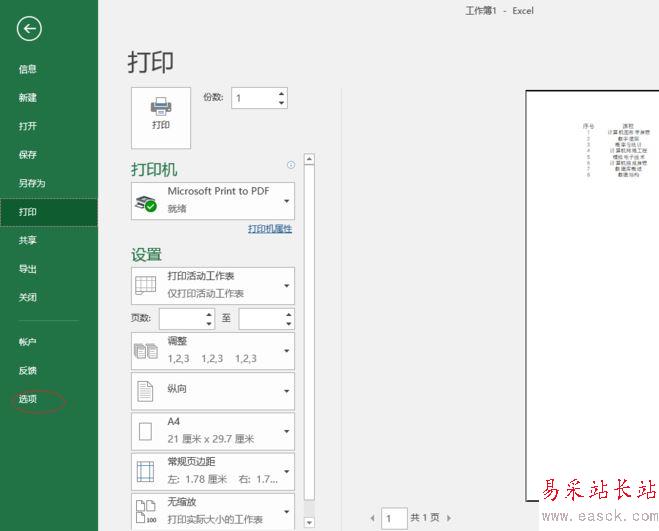Click the printer ready status icon
The width and height of the screenshot is (659, 531).
click(145, 204)
